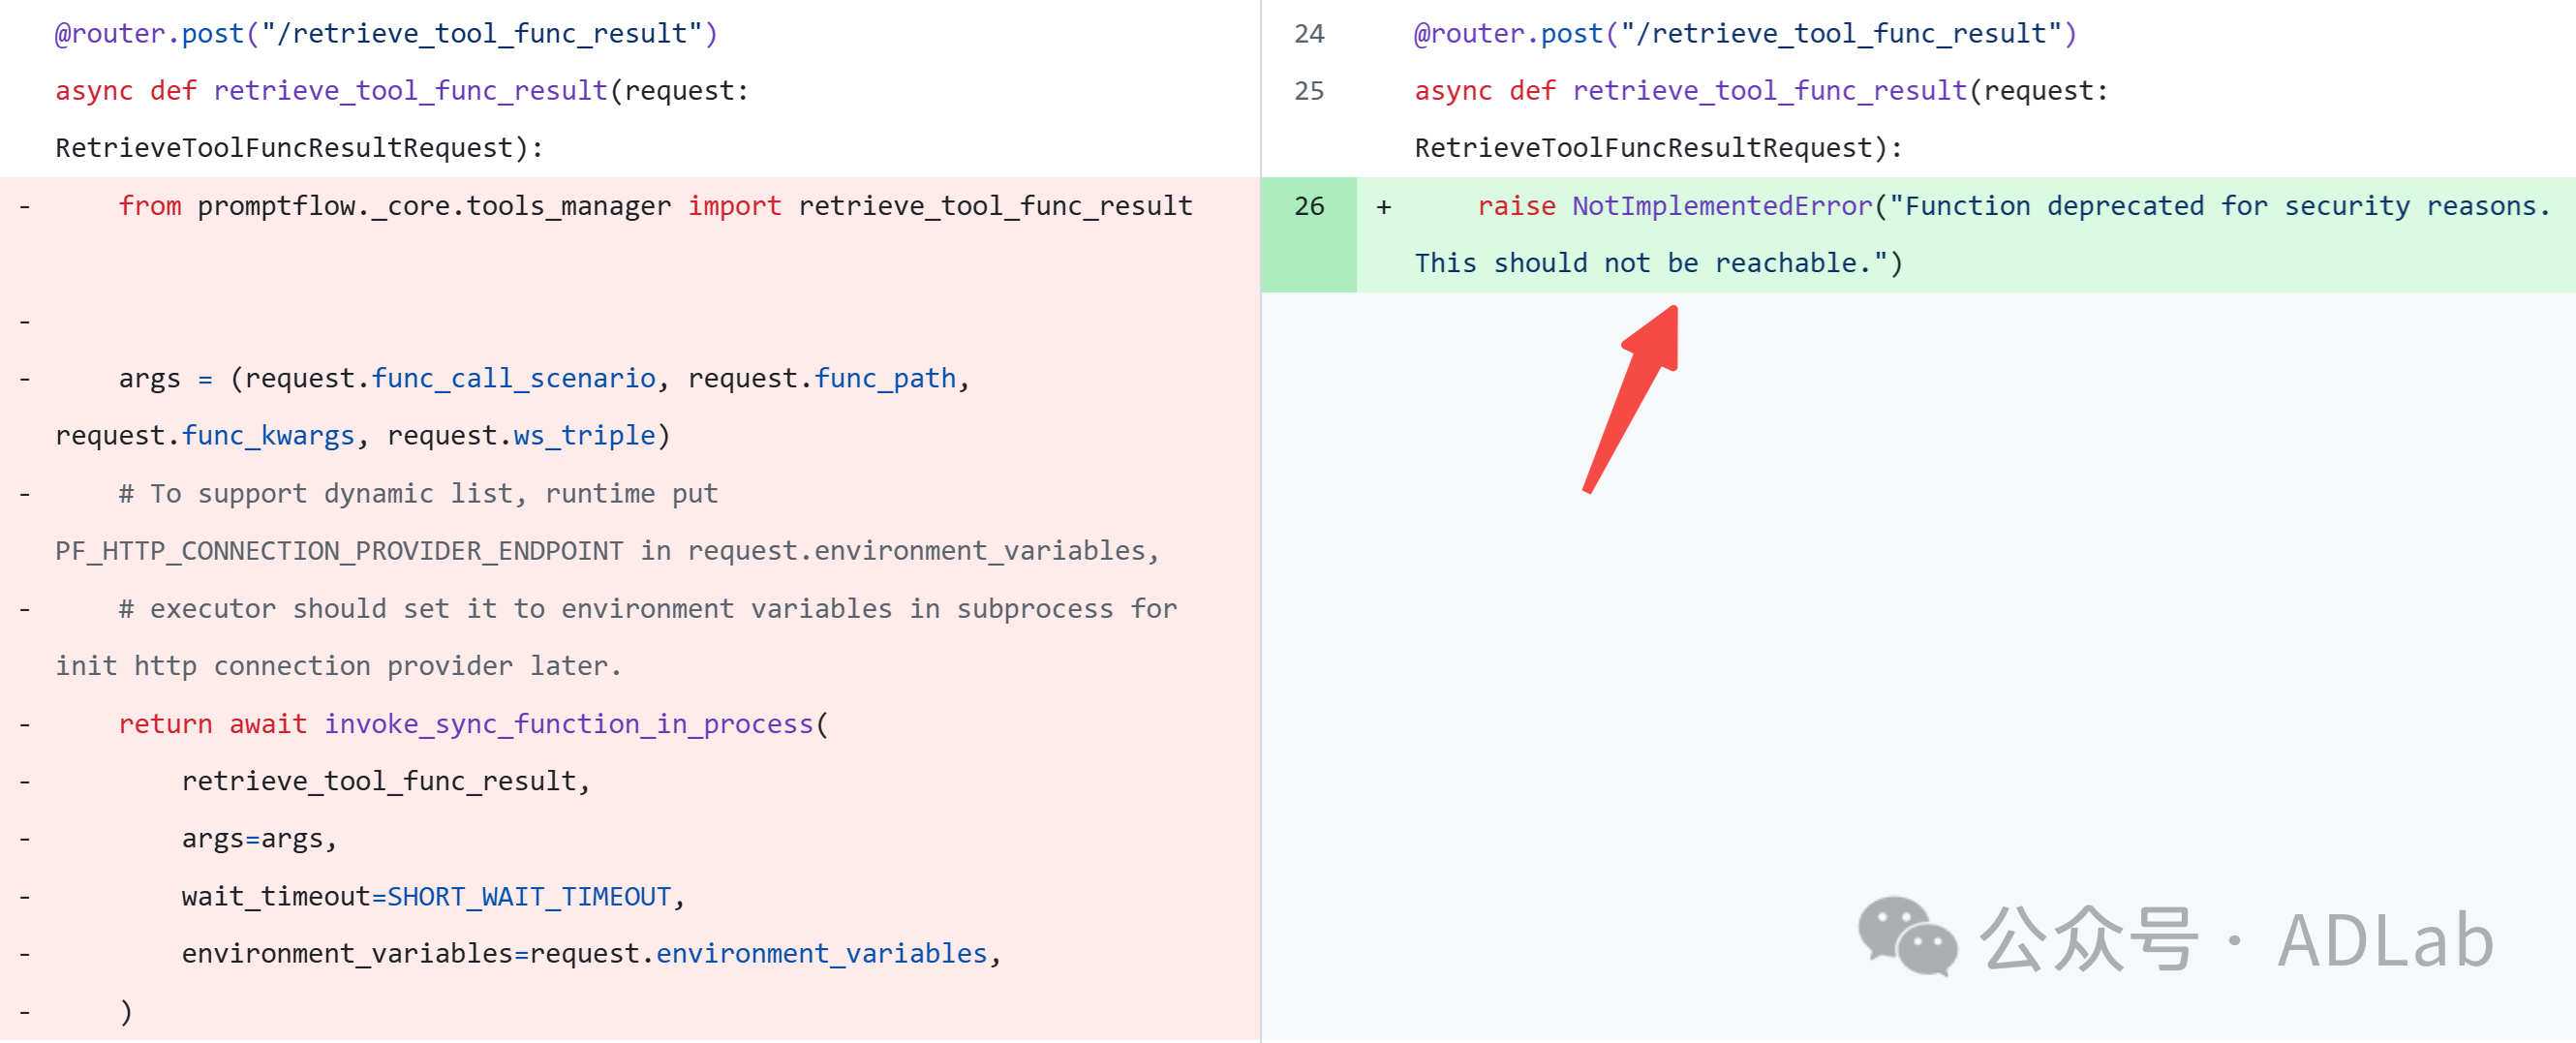Click the WeChat logo in the watermark
2576x1043 pixels.
(x=1906, y=936)
